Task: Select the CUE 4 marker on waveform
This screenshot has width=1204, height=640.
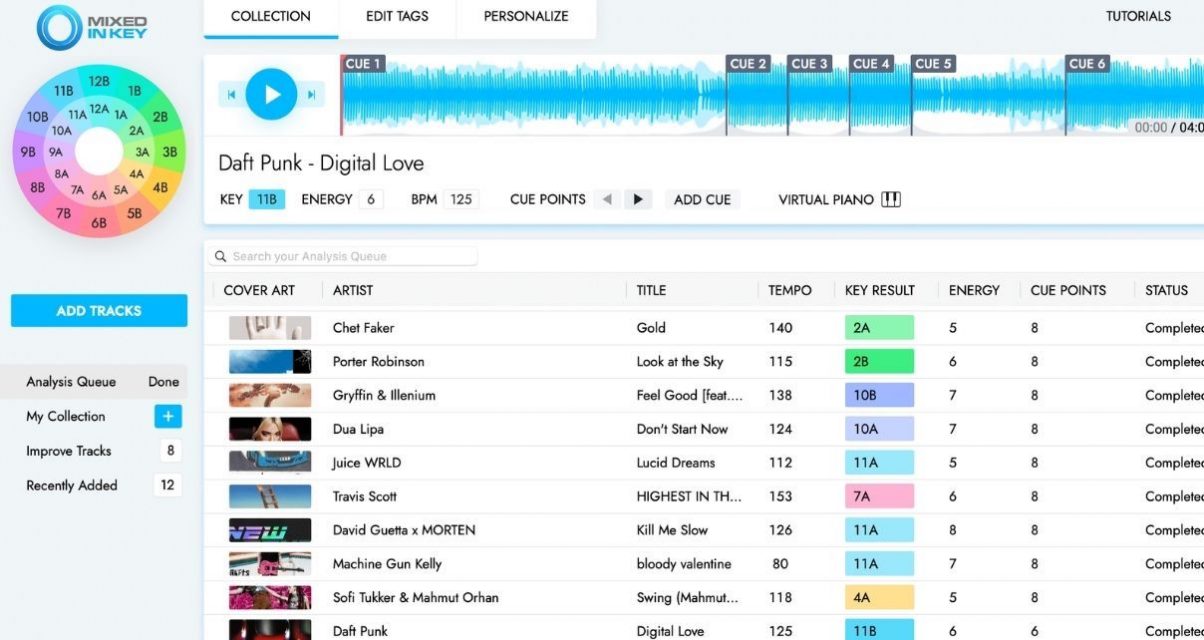Action: tap(871, 64)
